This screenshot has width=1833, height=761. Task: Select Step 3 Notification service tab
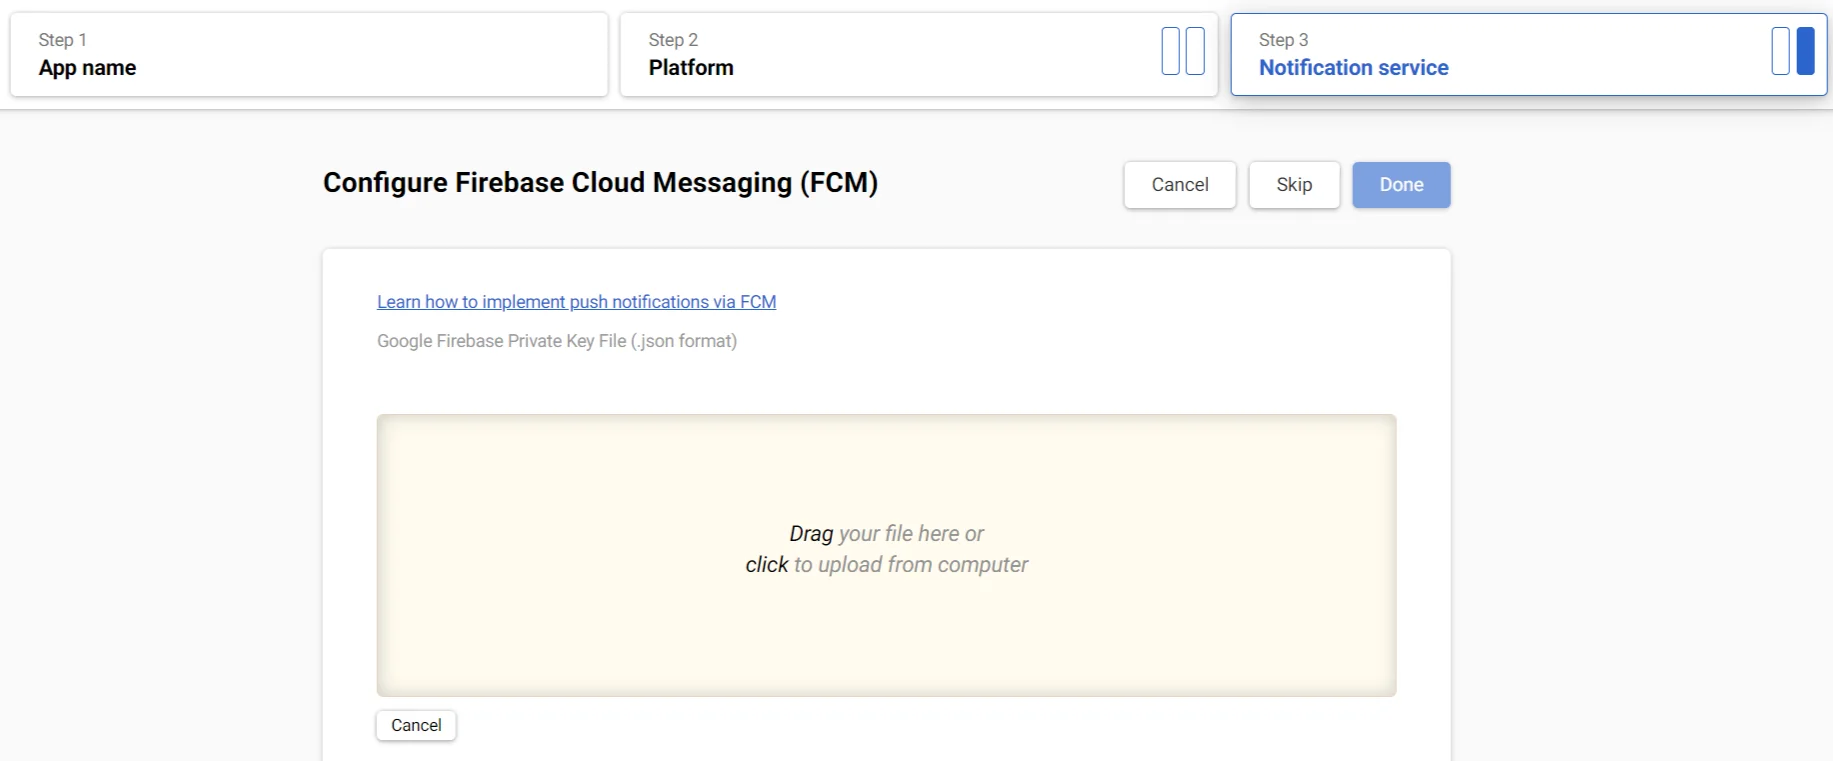coord(1528,54)
